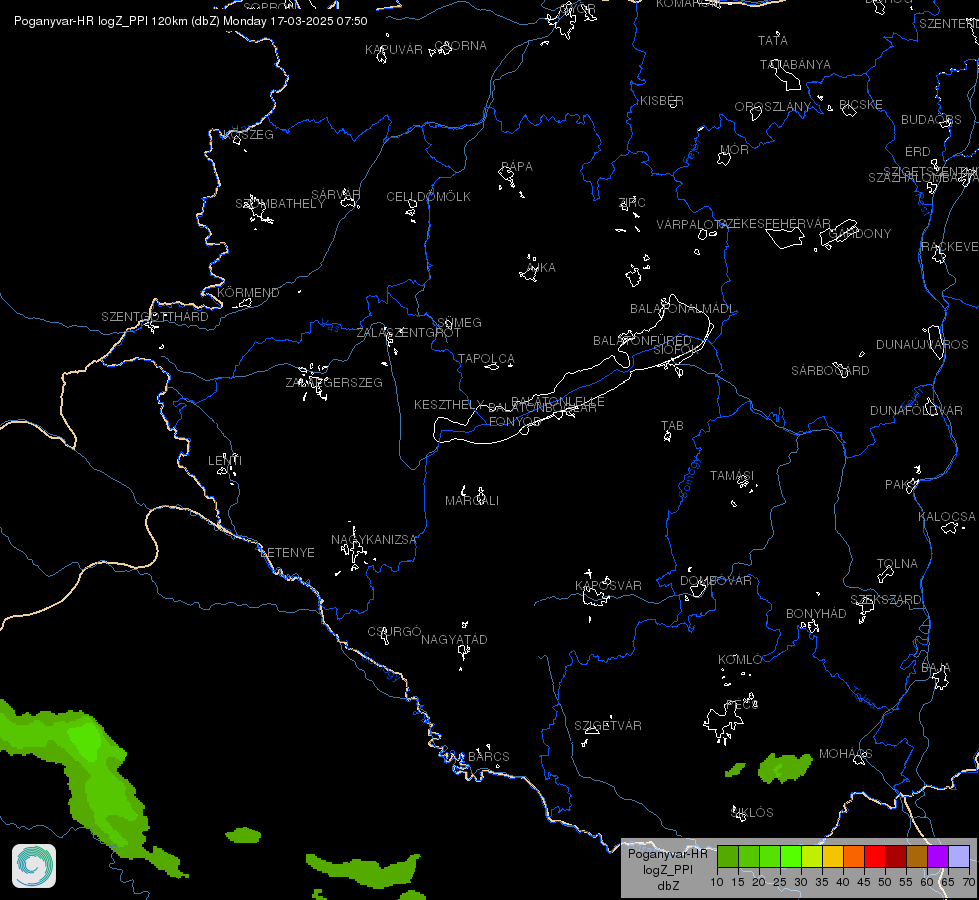Click the CSORNA city label
979x900 pixels.
460,46
